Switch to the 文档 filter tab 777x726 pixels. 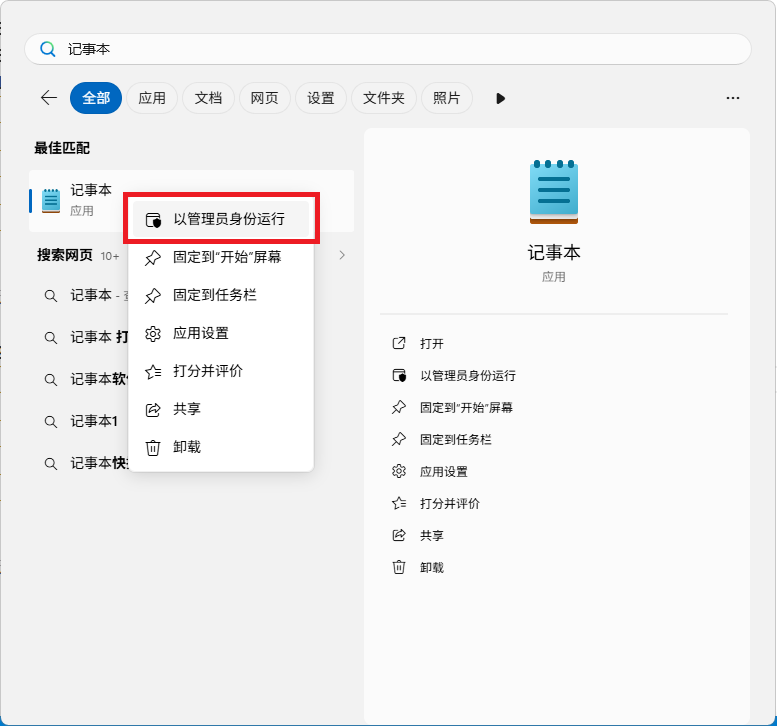click(x=208, y=98)
